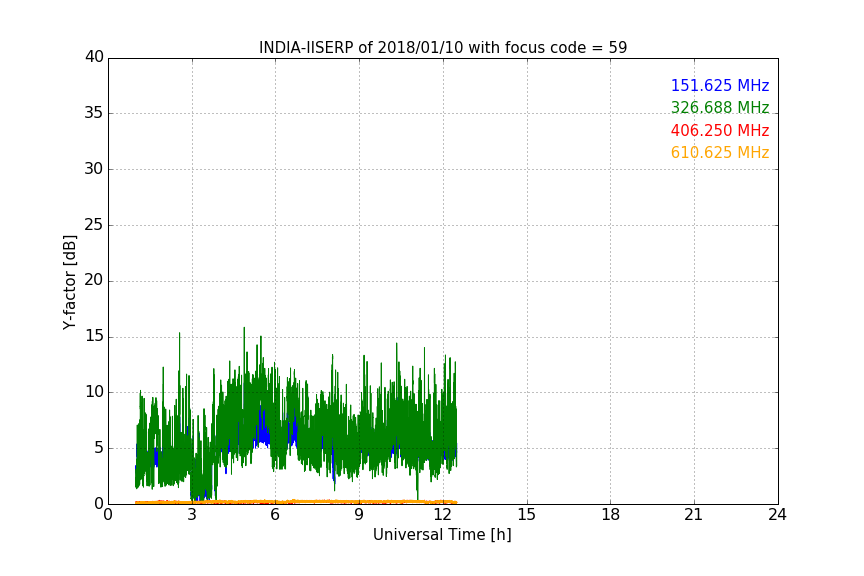The image size is (864, 576).
Task: Click the y-axis tick value 35
Action: click(94, 113)
